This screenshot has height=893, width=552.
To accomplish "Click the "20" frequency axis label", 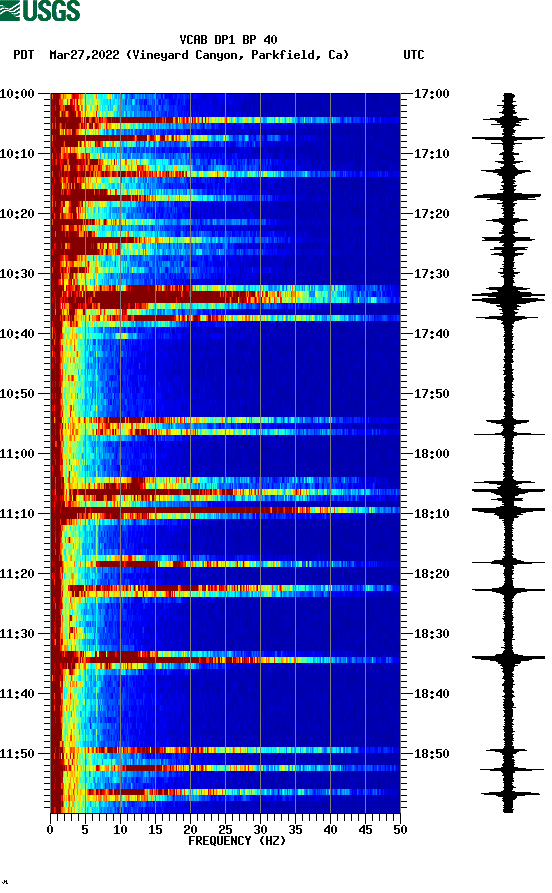I will click(x=190, y=830).
